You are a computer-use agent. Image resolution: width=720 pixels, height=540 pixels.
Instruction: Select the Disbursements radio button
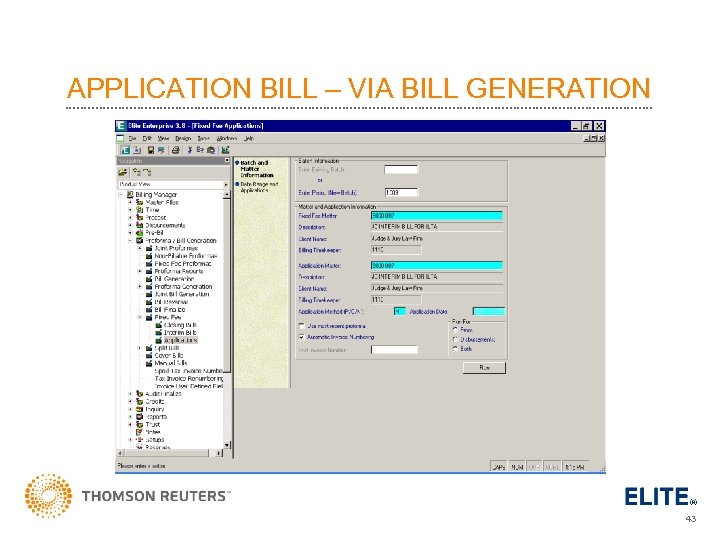click(x=456, y=339)
